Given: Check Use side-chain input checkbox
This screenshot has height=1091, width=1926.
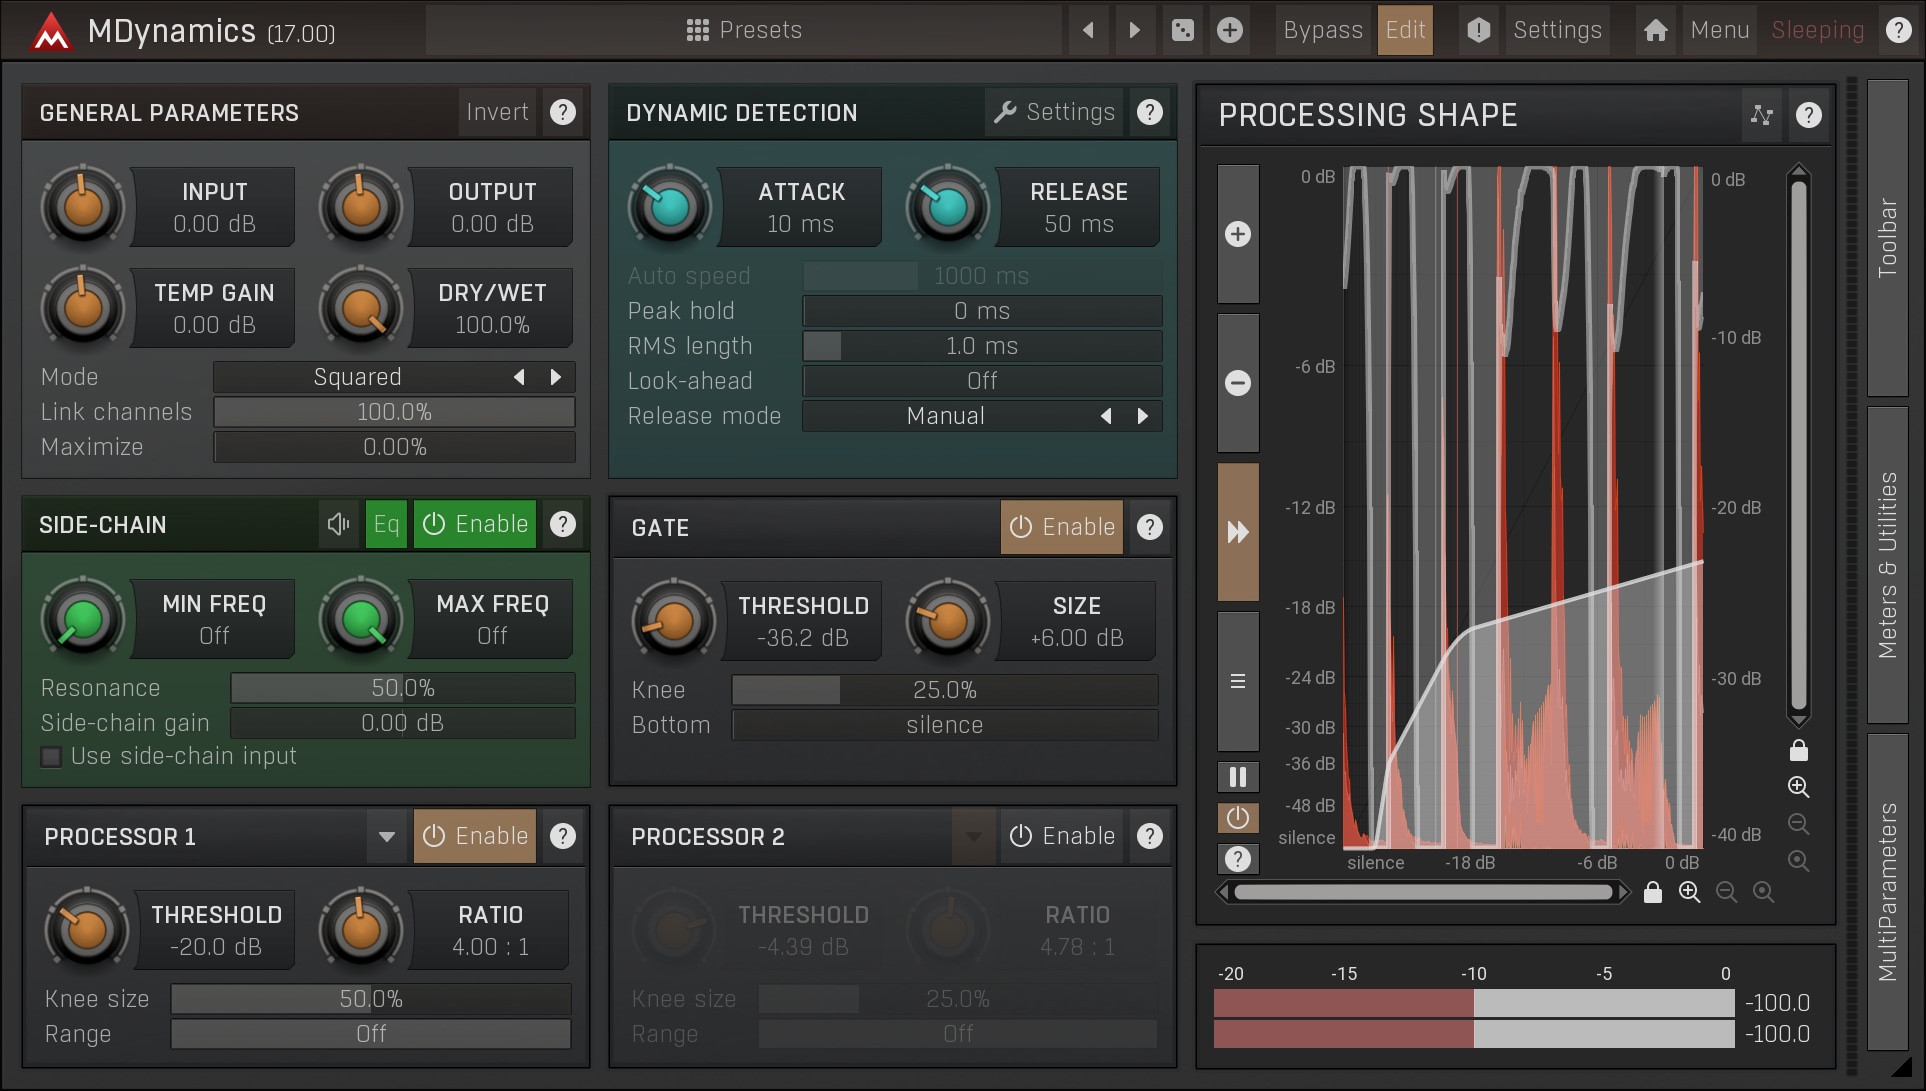Looking at the screenshot, I should 51,757.
